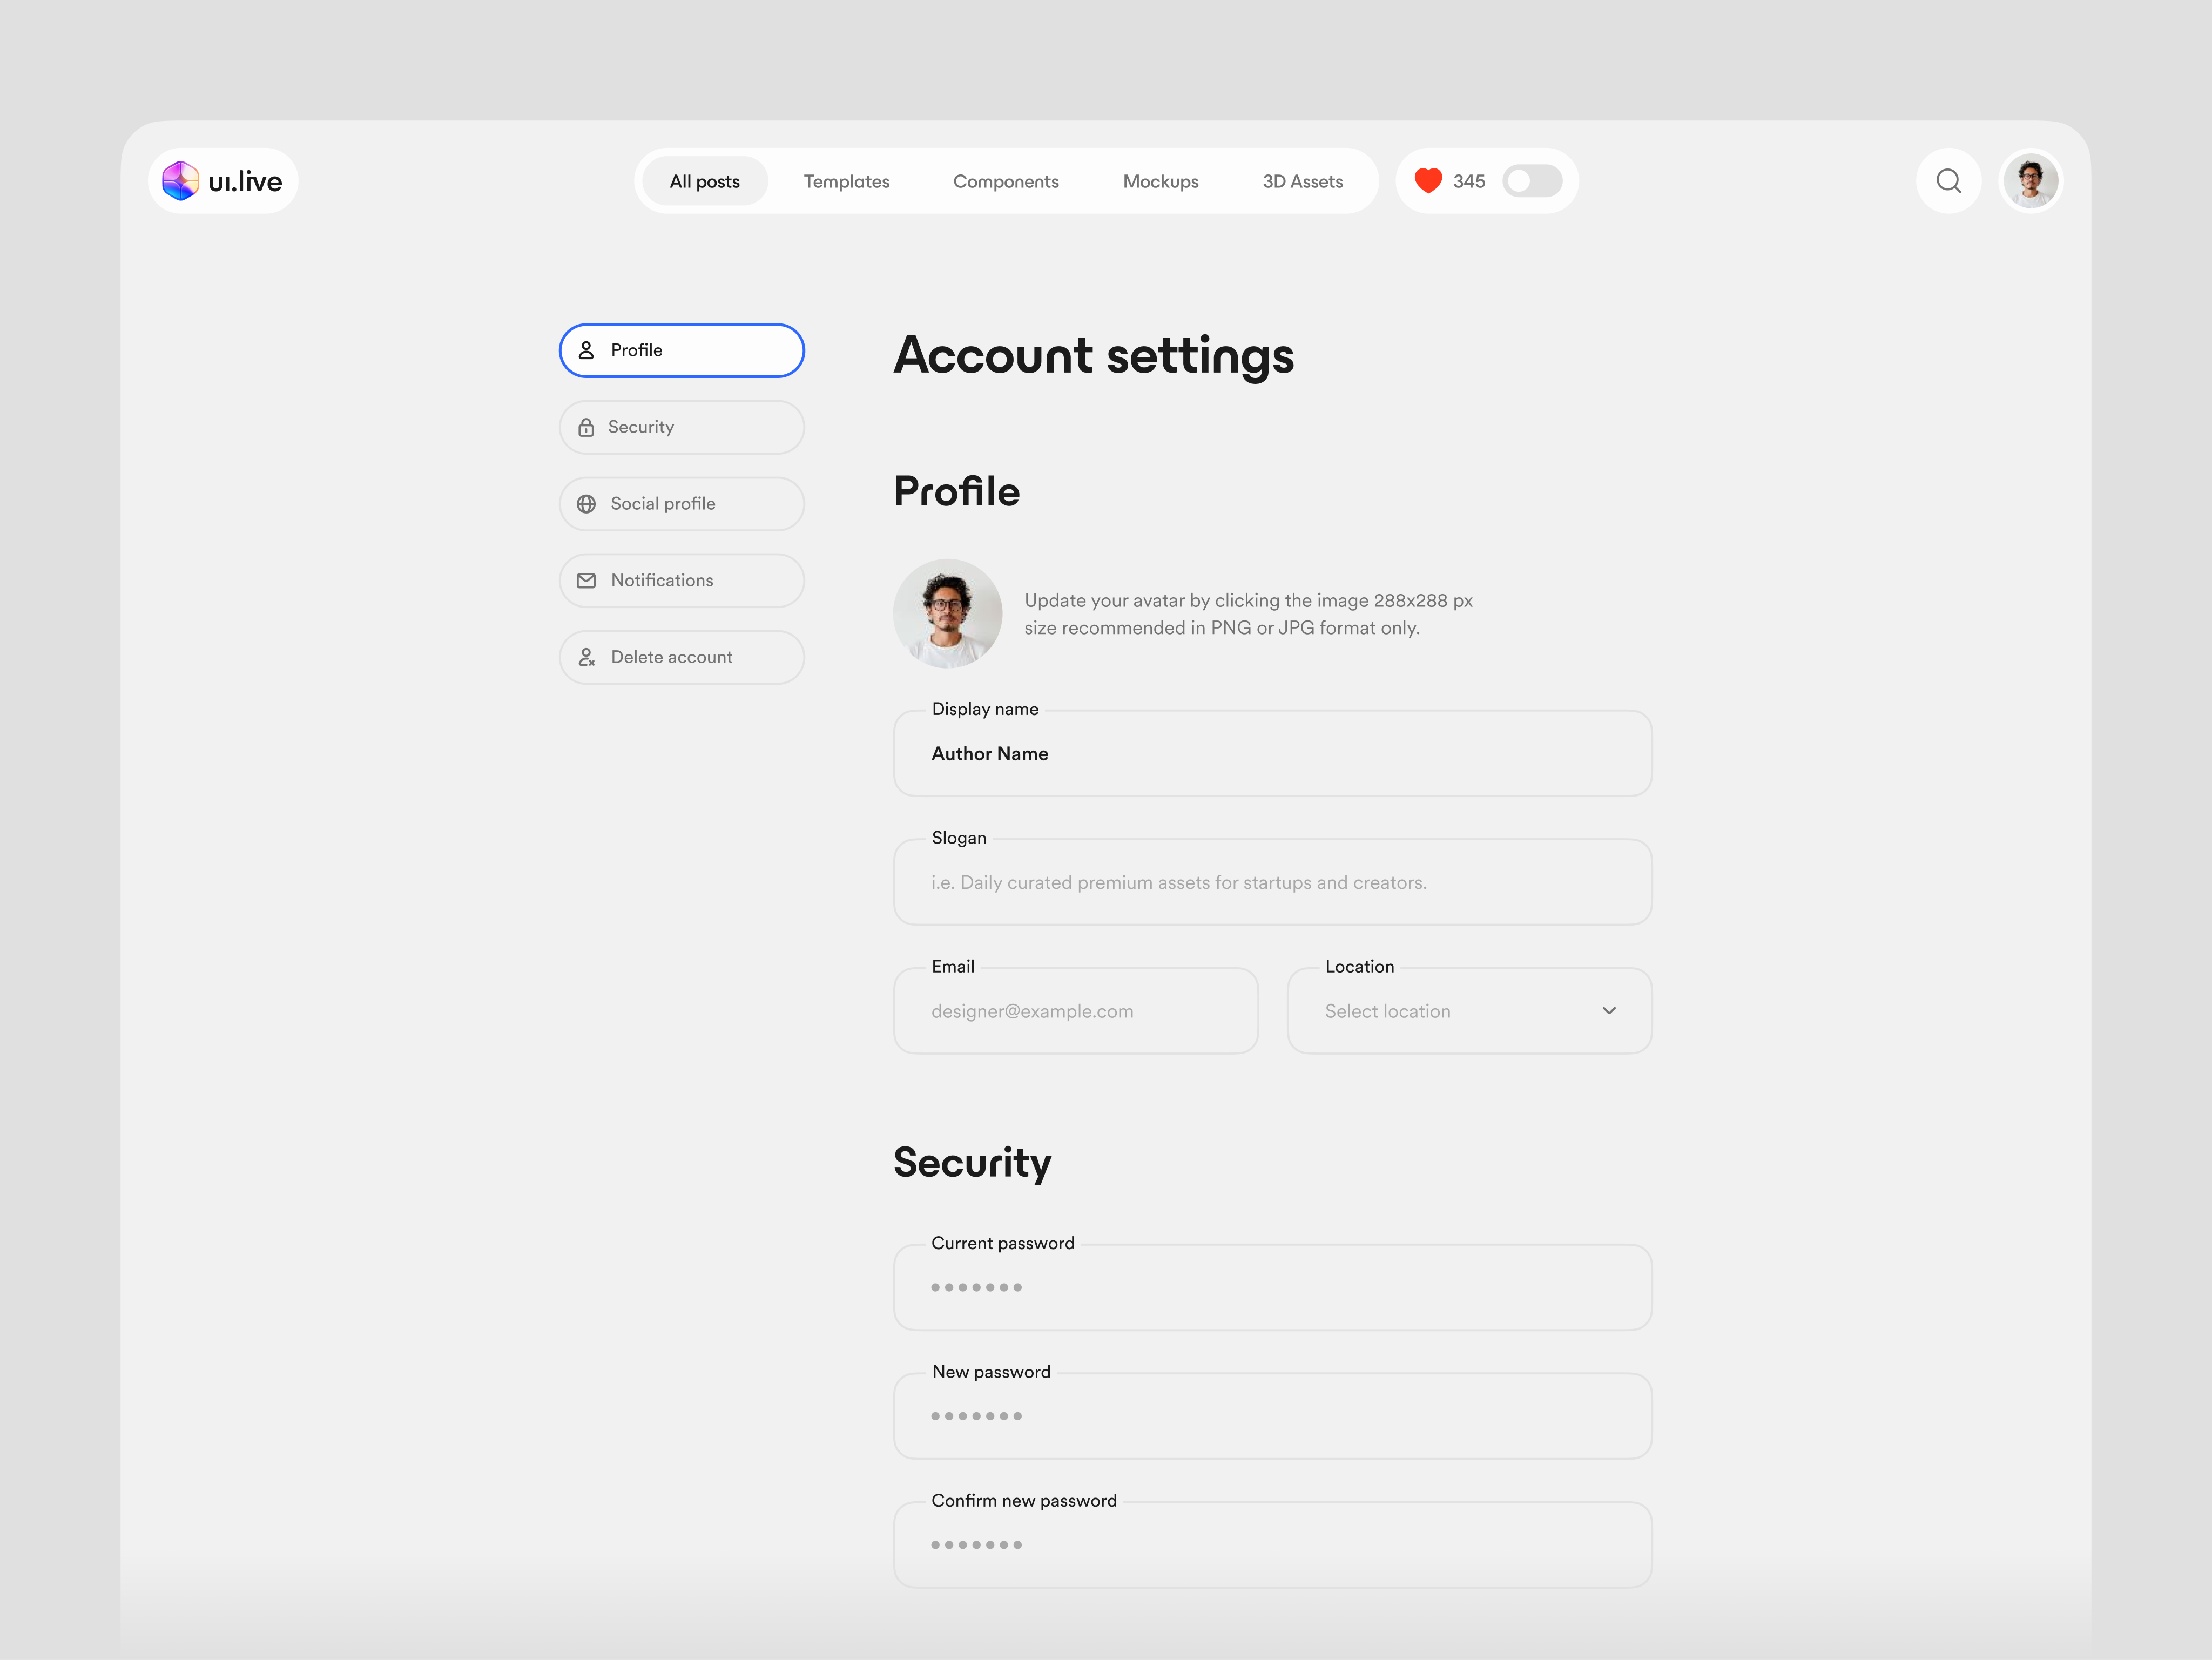Select the Profile person icon in sidebar
The width and height of the screenshot is (2212, 1660).
tap(587, 350)
